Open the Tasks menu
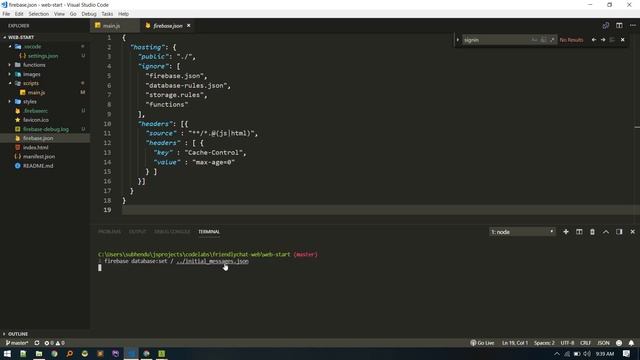Viewport: 640px width, 360px height. click(107, 14)
